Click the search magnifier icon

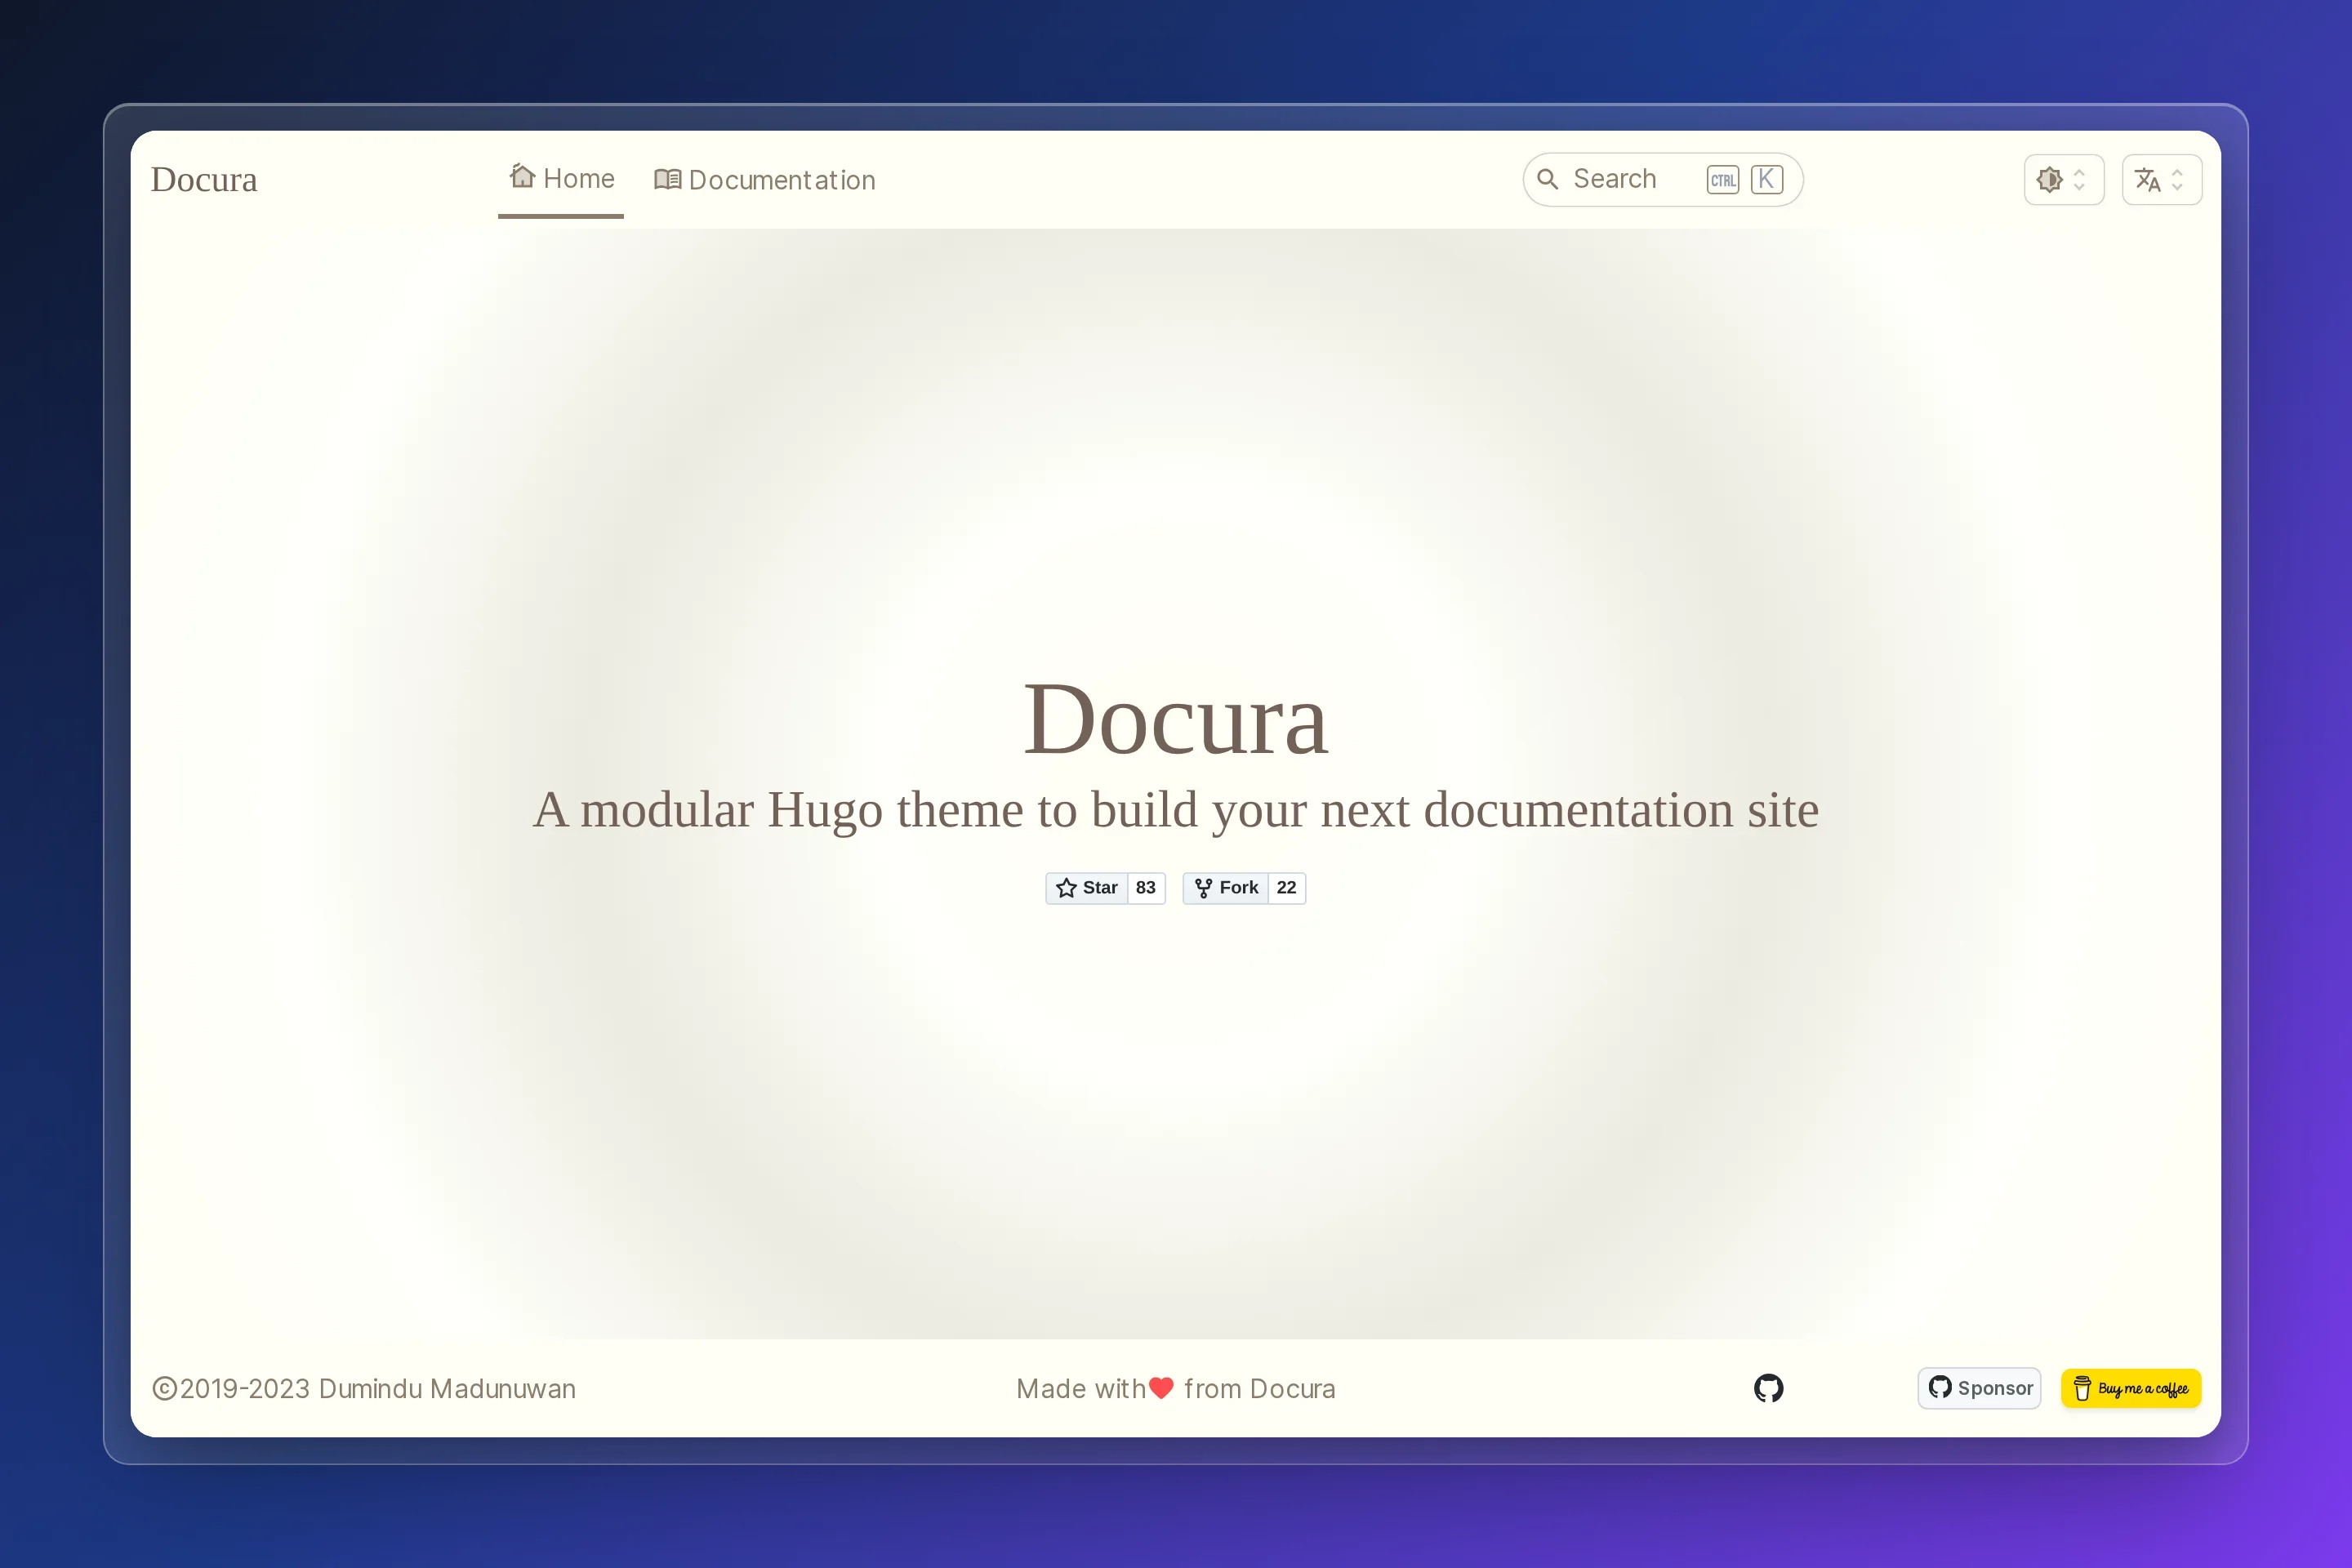1547,180
